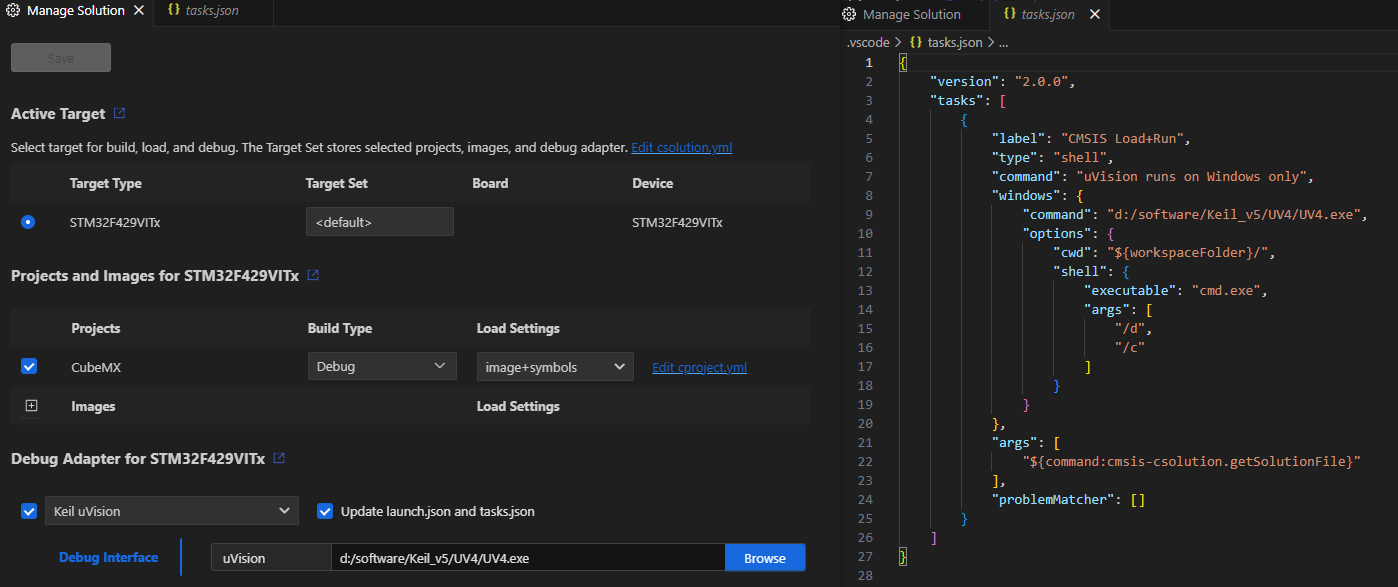The width and height of the screenshot is (1398, 587).
Task: Click the Browse button for uVision path
Action: tap(764, 558)
